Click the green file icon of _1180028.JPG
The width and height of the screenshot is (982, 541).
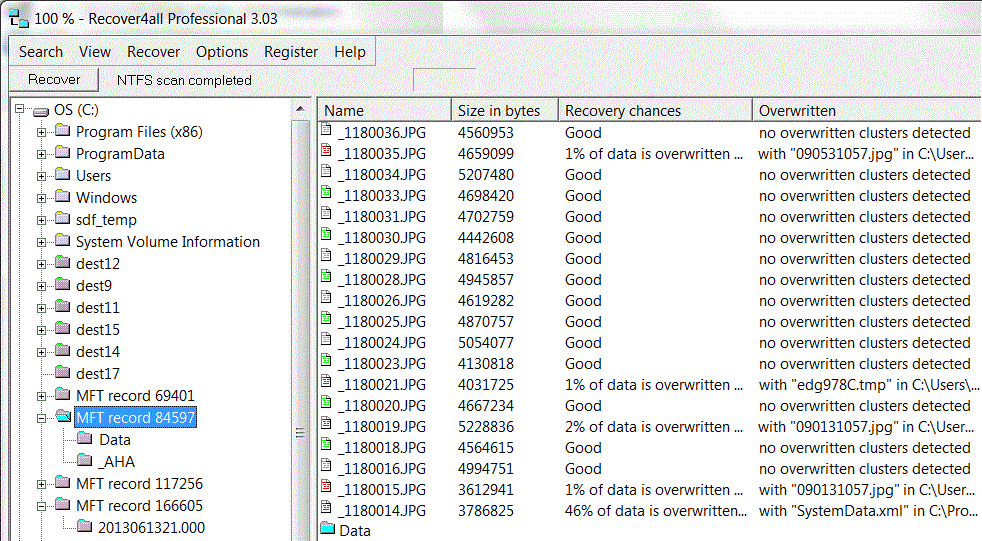click(x=326, y=277)
